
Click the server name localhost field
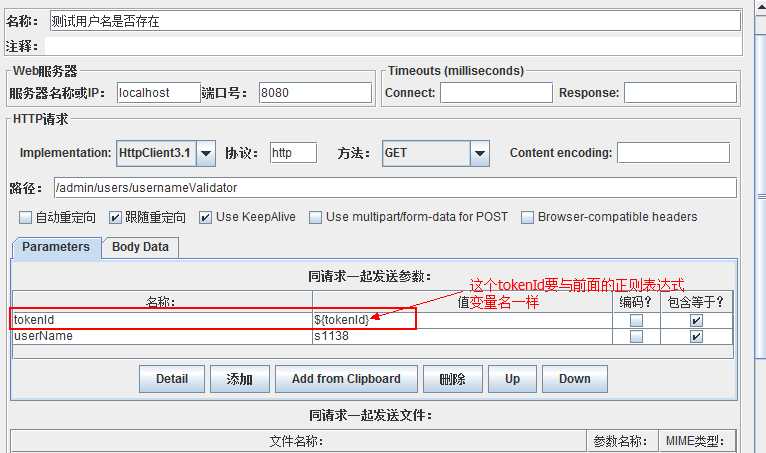pos(159,92)
